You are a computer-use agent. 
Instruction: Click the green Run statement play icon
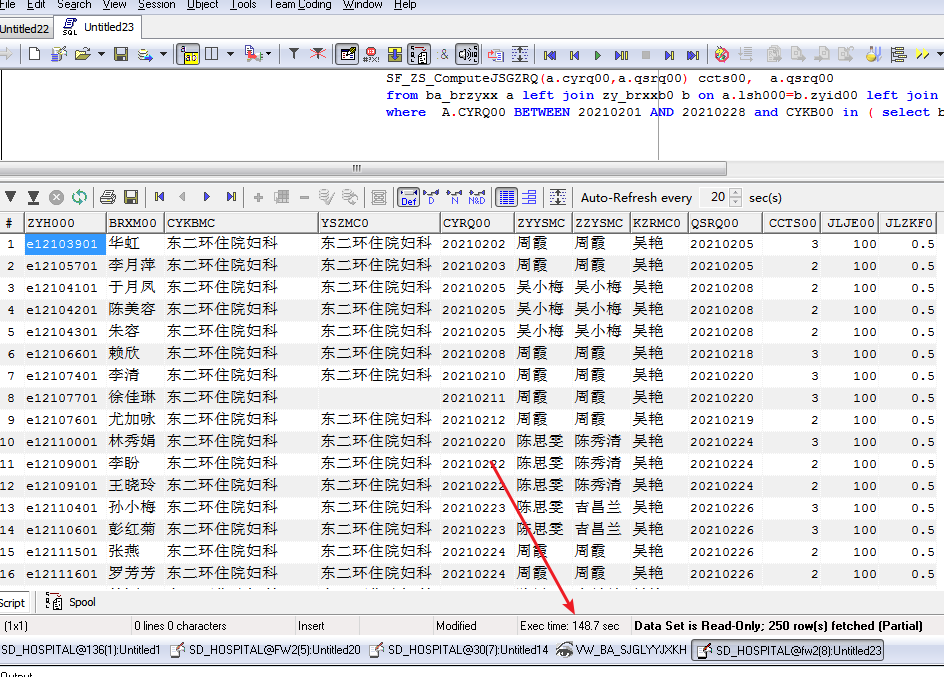(598, 55)
